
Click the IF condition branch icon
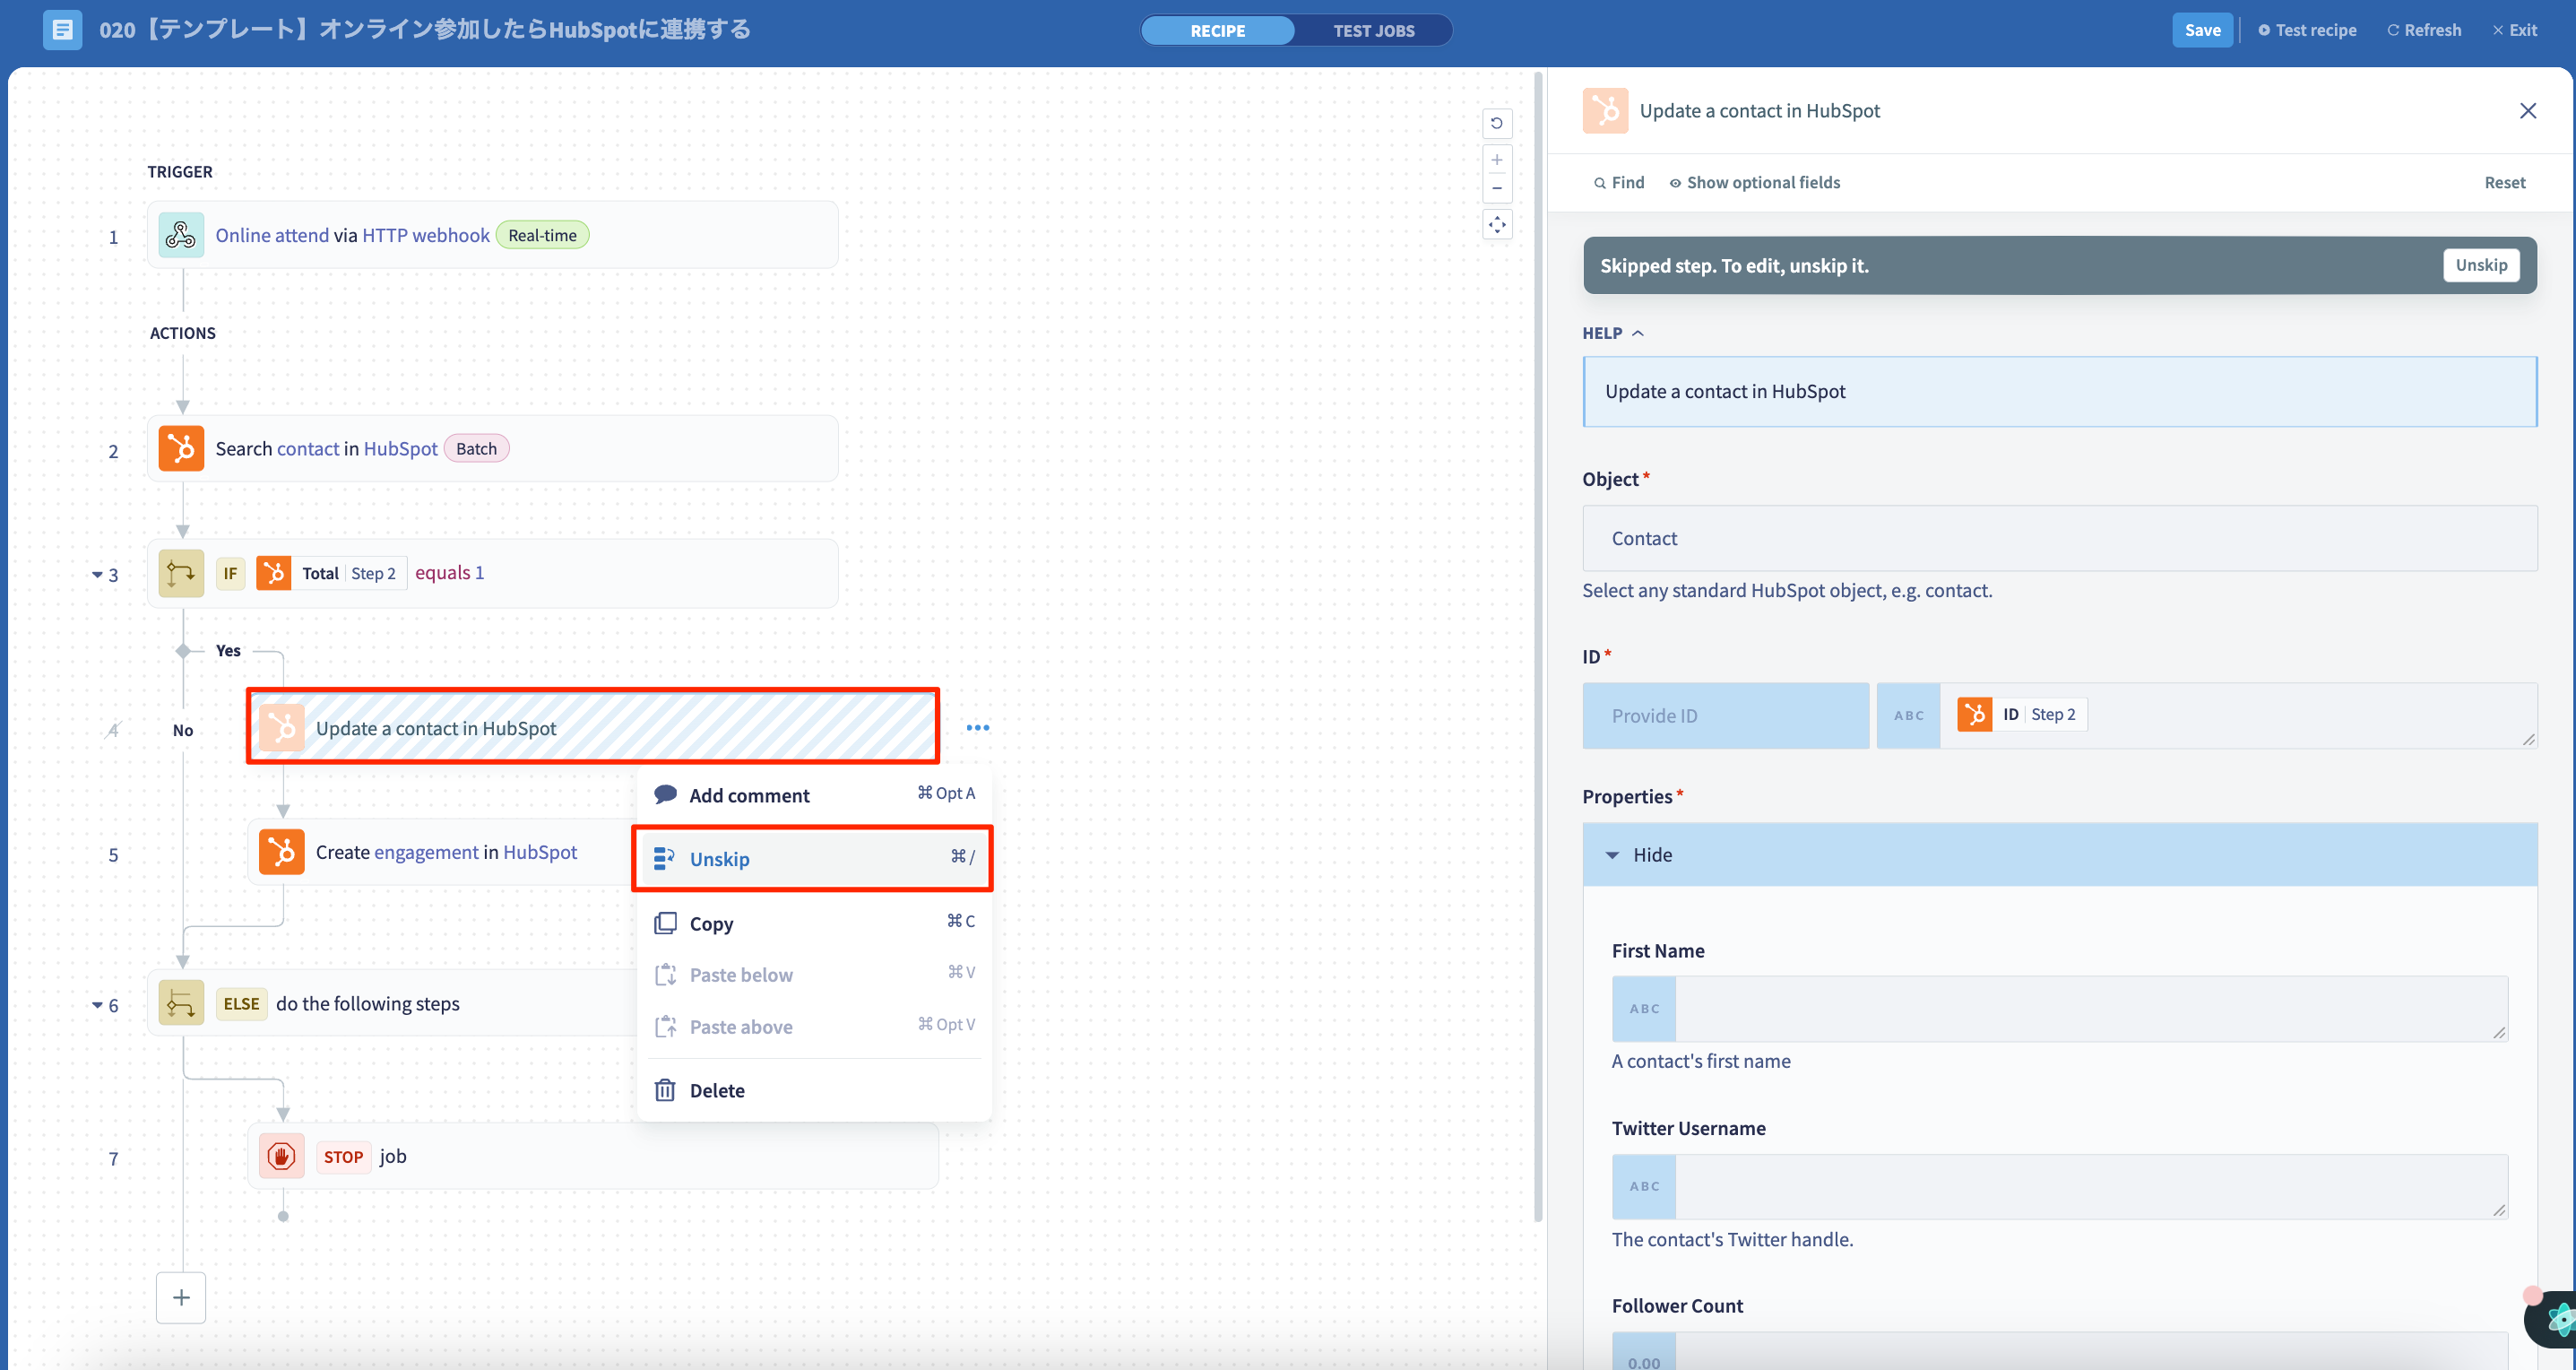181,573
